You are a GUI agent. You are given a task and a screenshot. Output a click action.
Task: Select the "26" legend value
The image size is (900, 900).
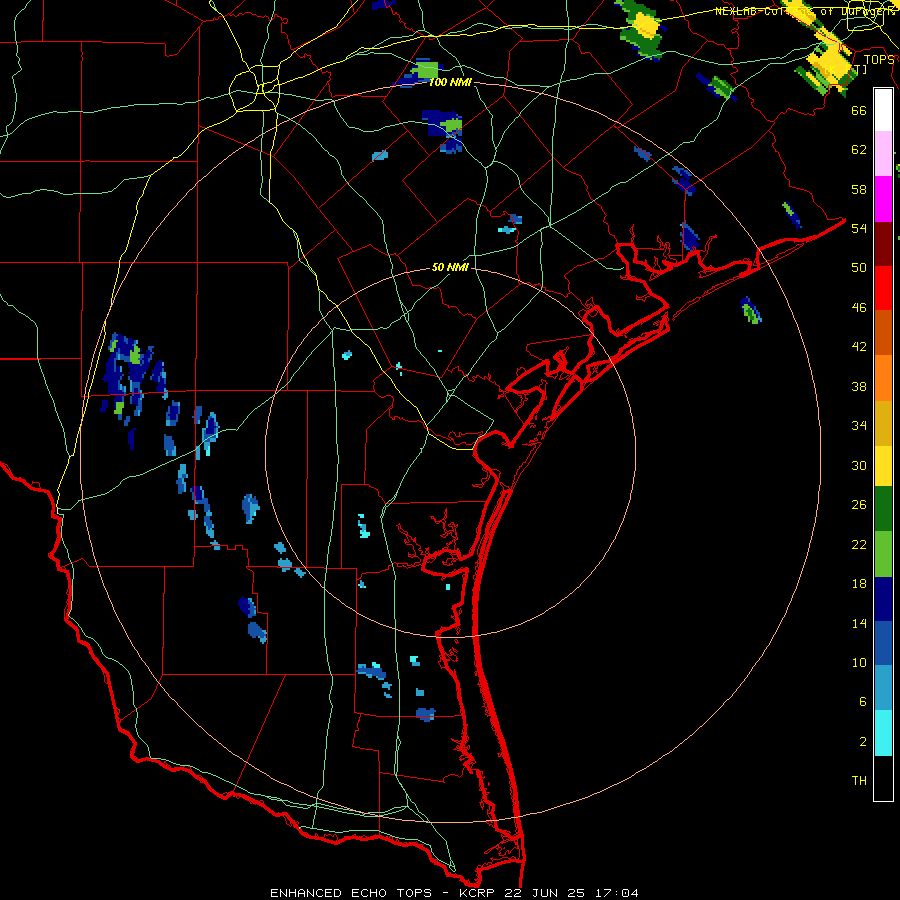[859, 505]
